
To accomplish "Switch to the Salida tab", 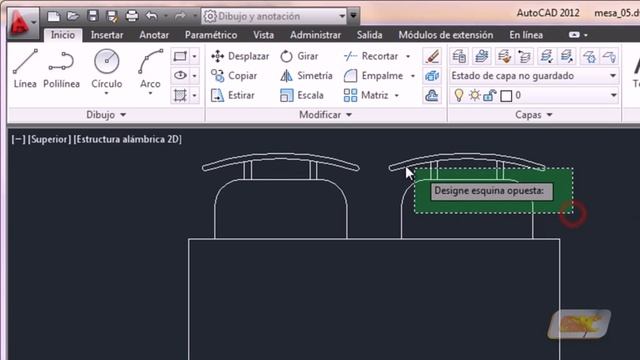I will point(369,35).
